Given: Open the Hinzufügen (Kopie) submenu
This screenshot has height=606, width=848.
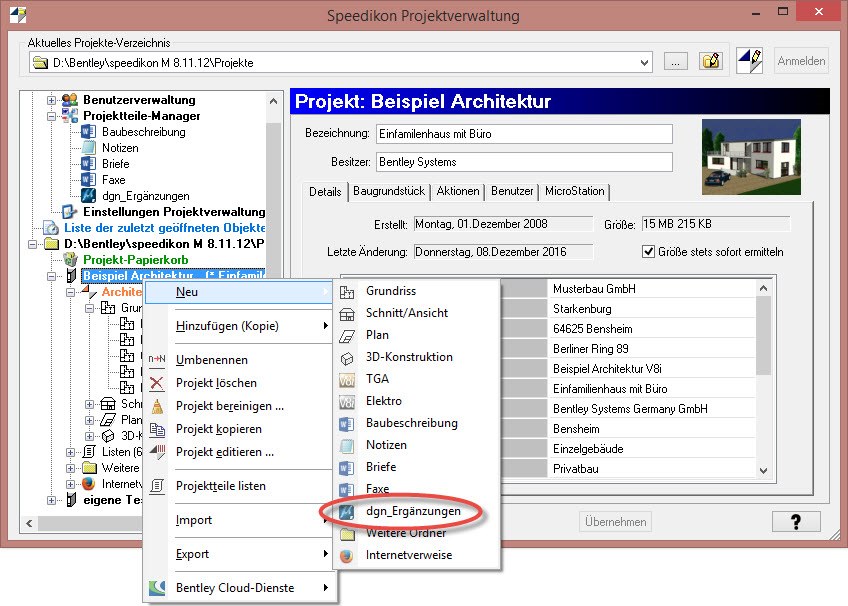Looking at the screenshot, I should [240, 326].
